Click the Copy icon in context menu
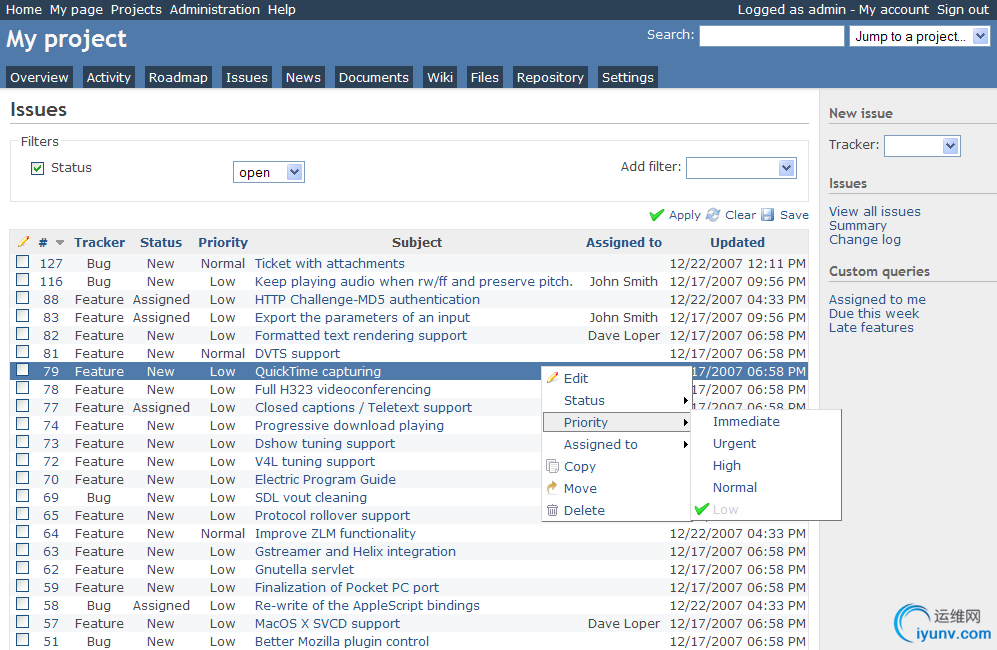The width and height of the screenshot is (997, 650). click(x=553, y=466)
